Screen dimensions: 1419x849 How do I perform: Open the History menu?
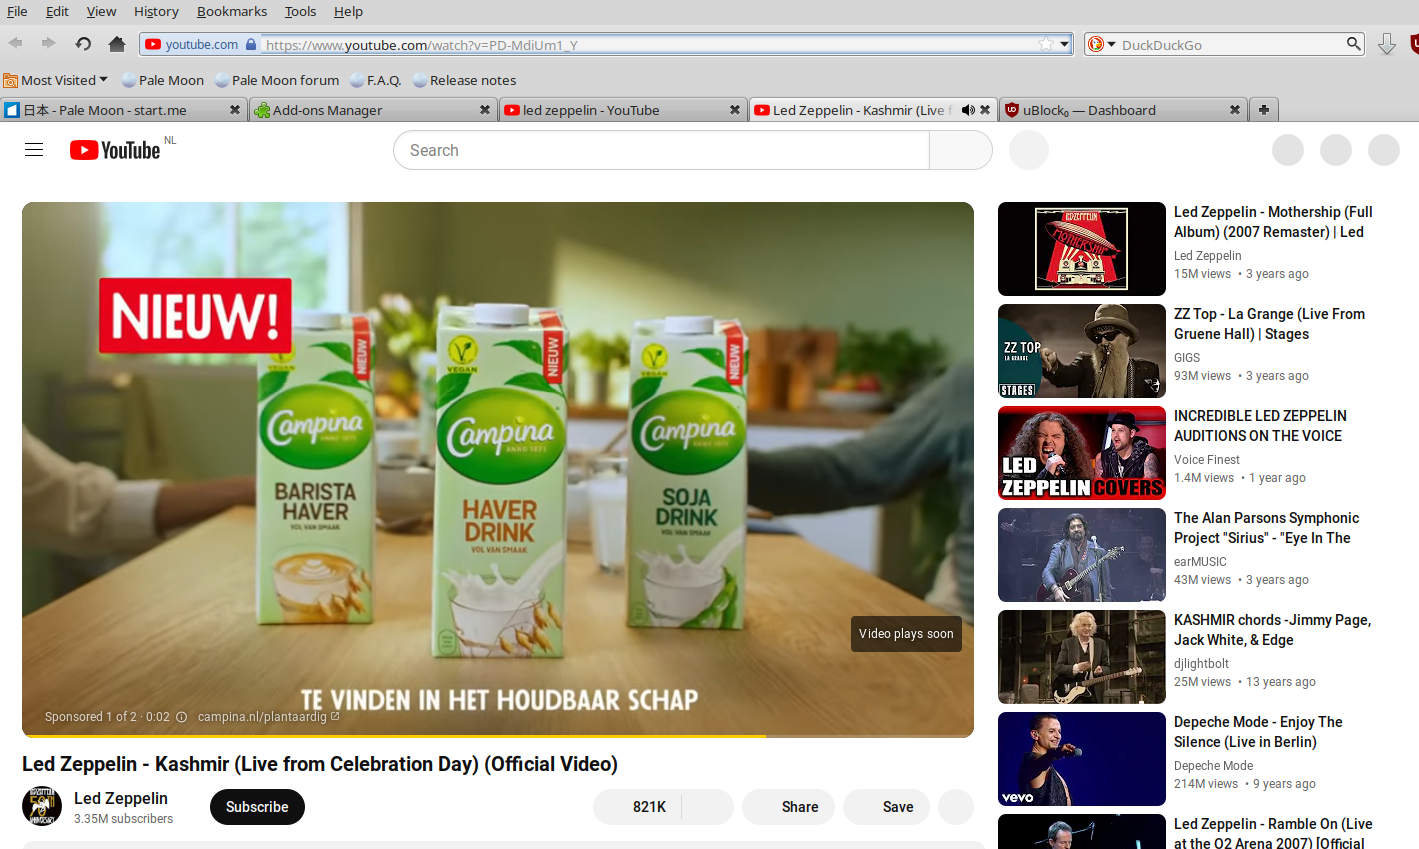(156, 11)
